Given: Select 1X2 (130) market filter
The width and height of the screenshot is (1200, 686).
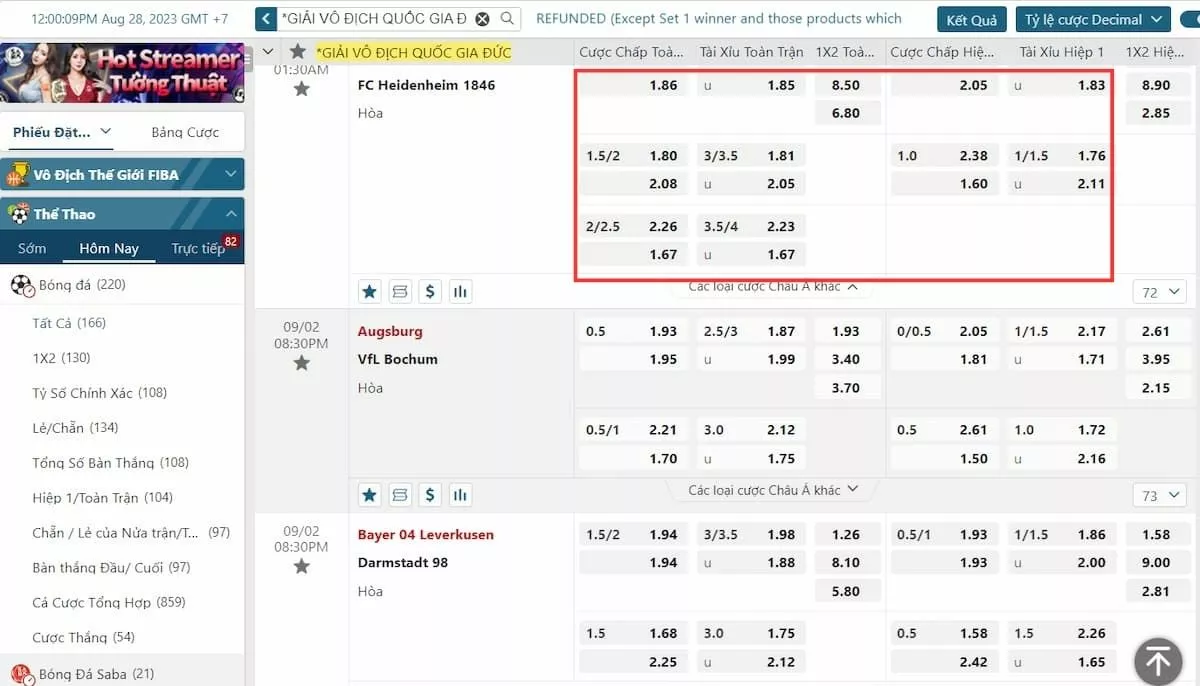Looking at the screenshot, I should coord(62,358).
